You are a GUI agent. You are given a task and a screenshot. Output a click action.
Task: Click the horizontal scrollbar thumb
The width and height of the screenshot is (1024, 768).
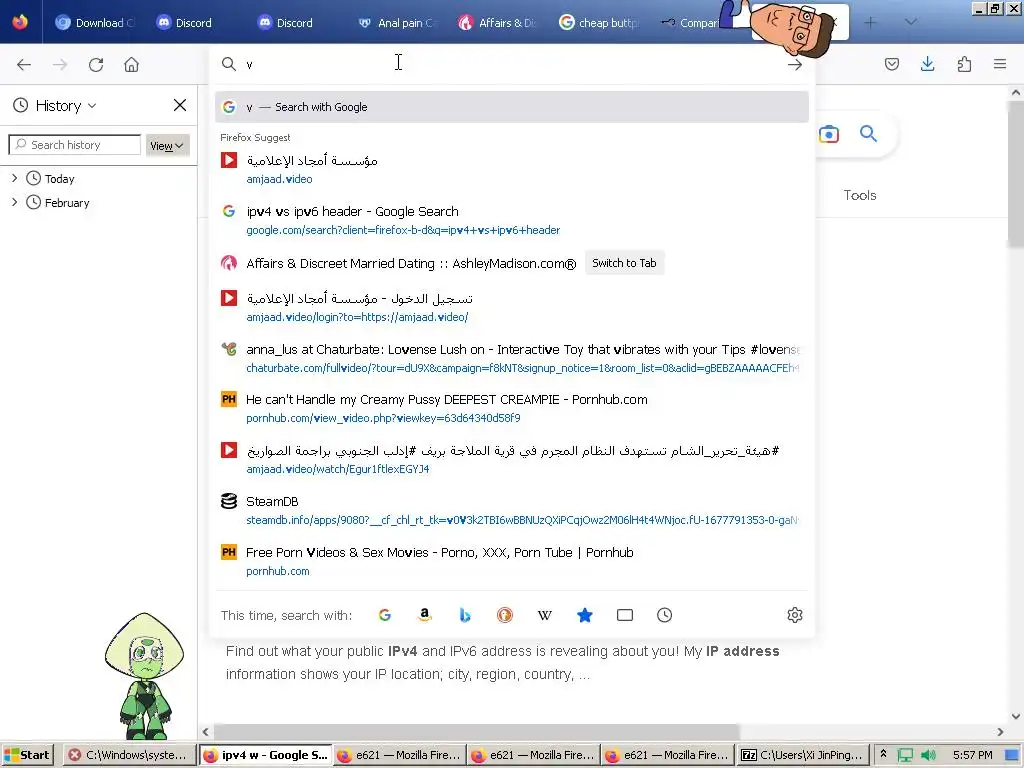coord(477,732)
